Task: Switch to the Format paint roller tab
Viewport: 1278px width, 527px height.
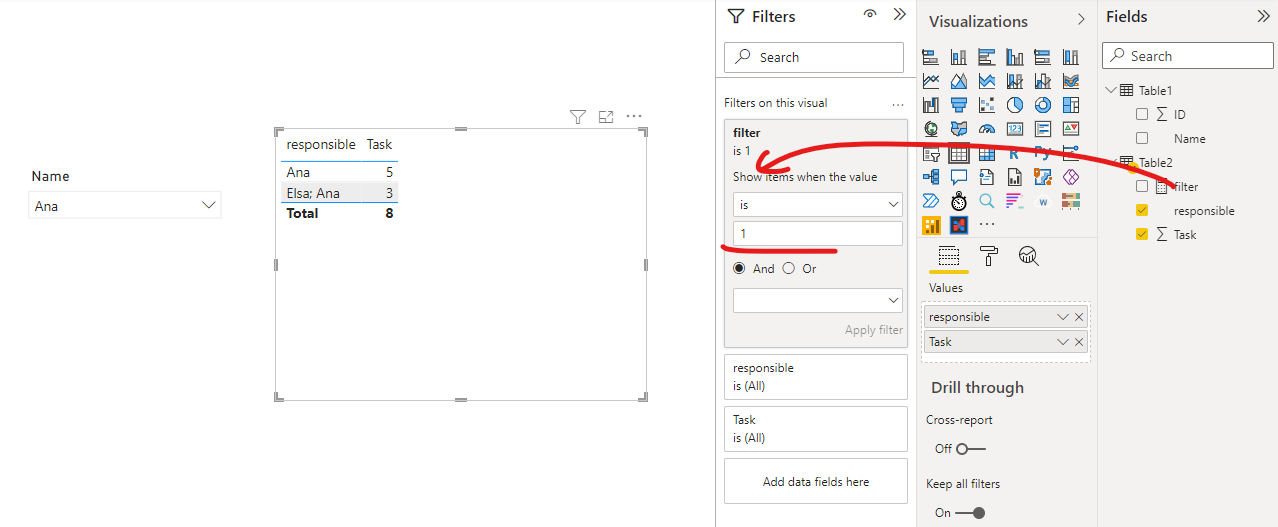Action: coord(988,256)
